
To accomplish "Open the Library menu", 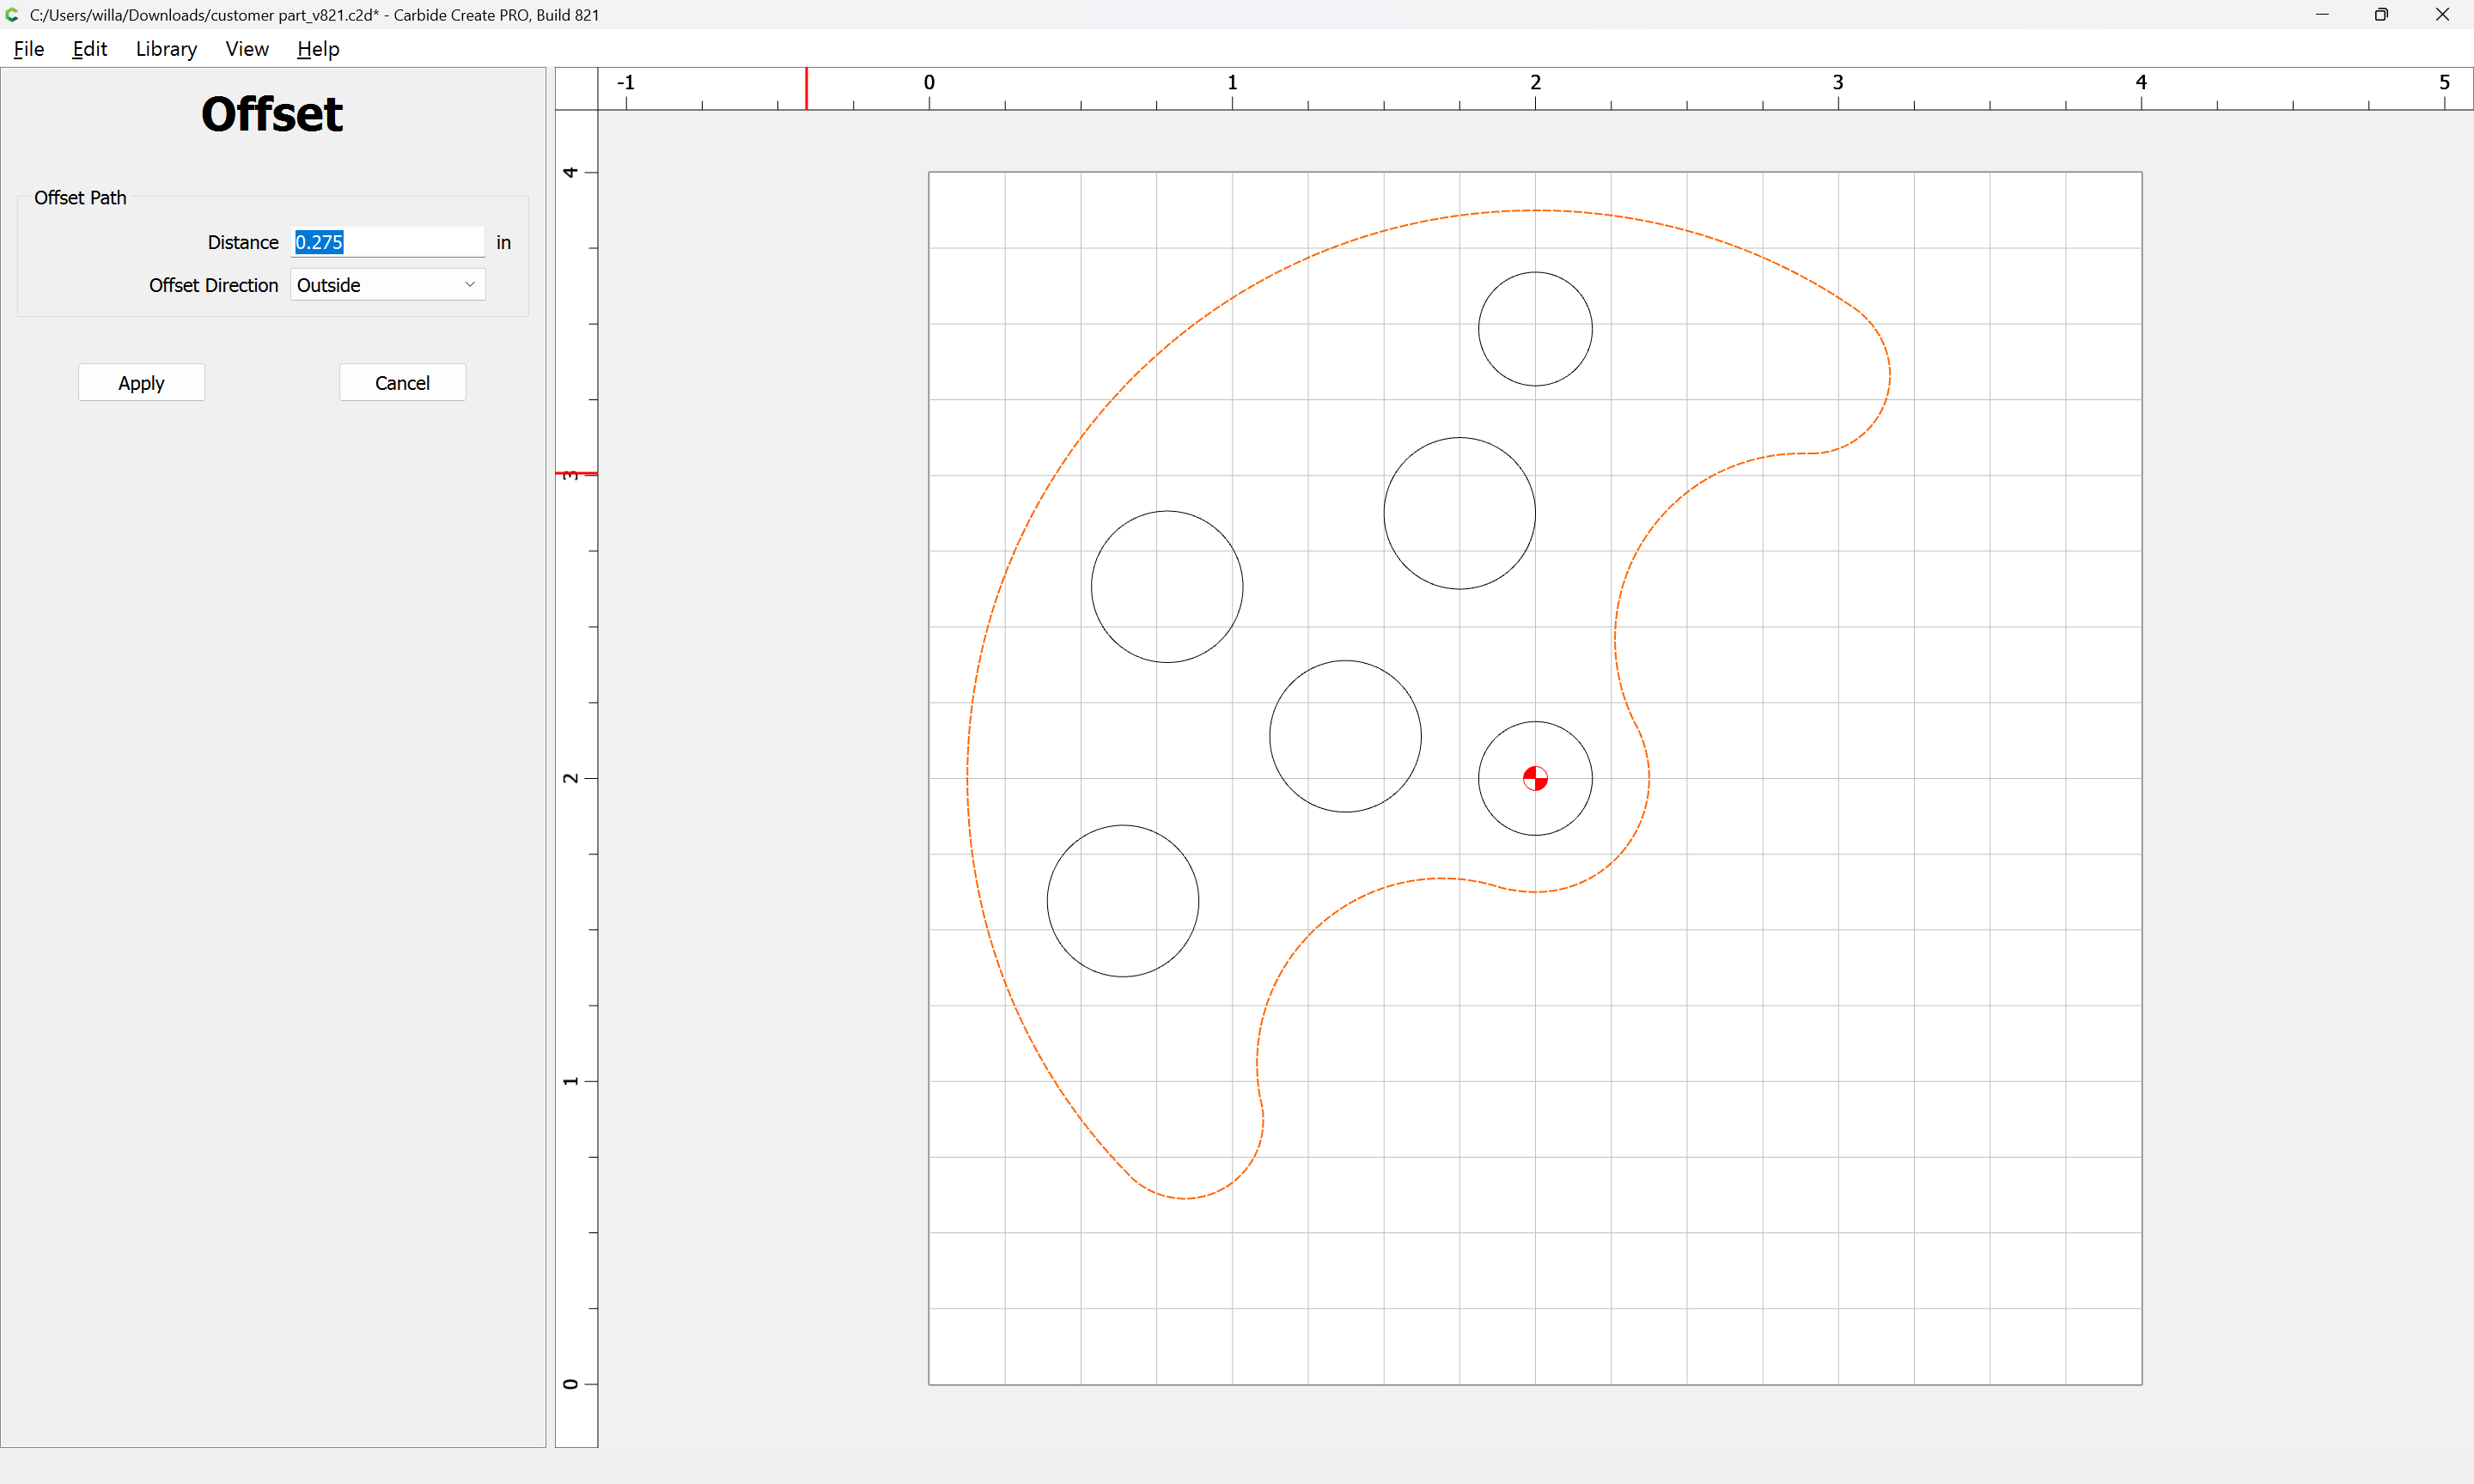I will point(166,49).
